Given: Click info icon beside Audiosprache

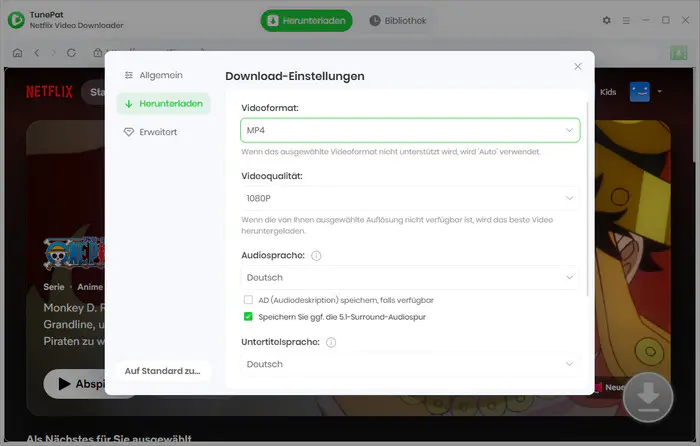Looking at the screenshot, I should (x=316, y=256).
